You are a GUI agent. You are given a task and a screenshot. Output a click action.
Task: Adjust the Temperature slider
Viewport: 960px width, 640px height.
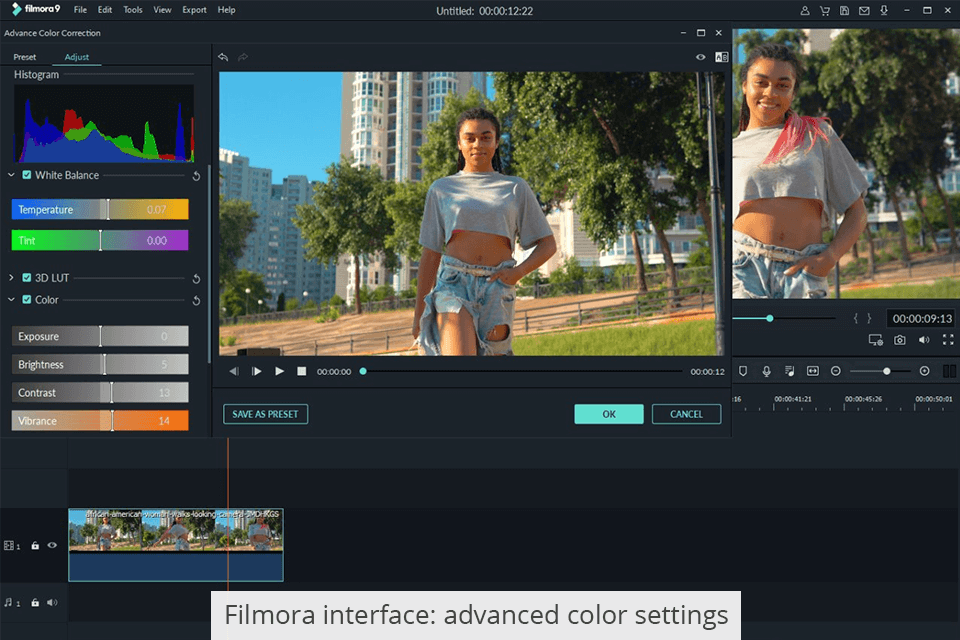tap(100, 209)
